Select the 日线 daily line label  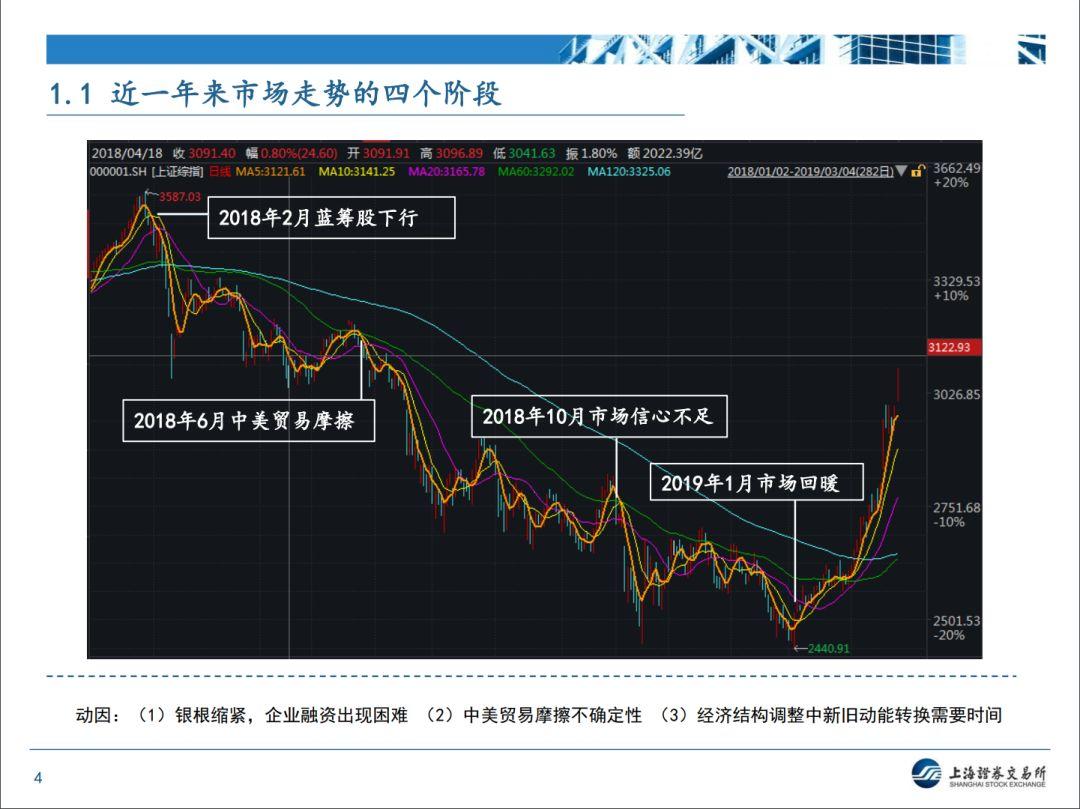tap(220, 171)
